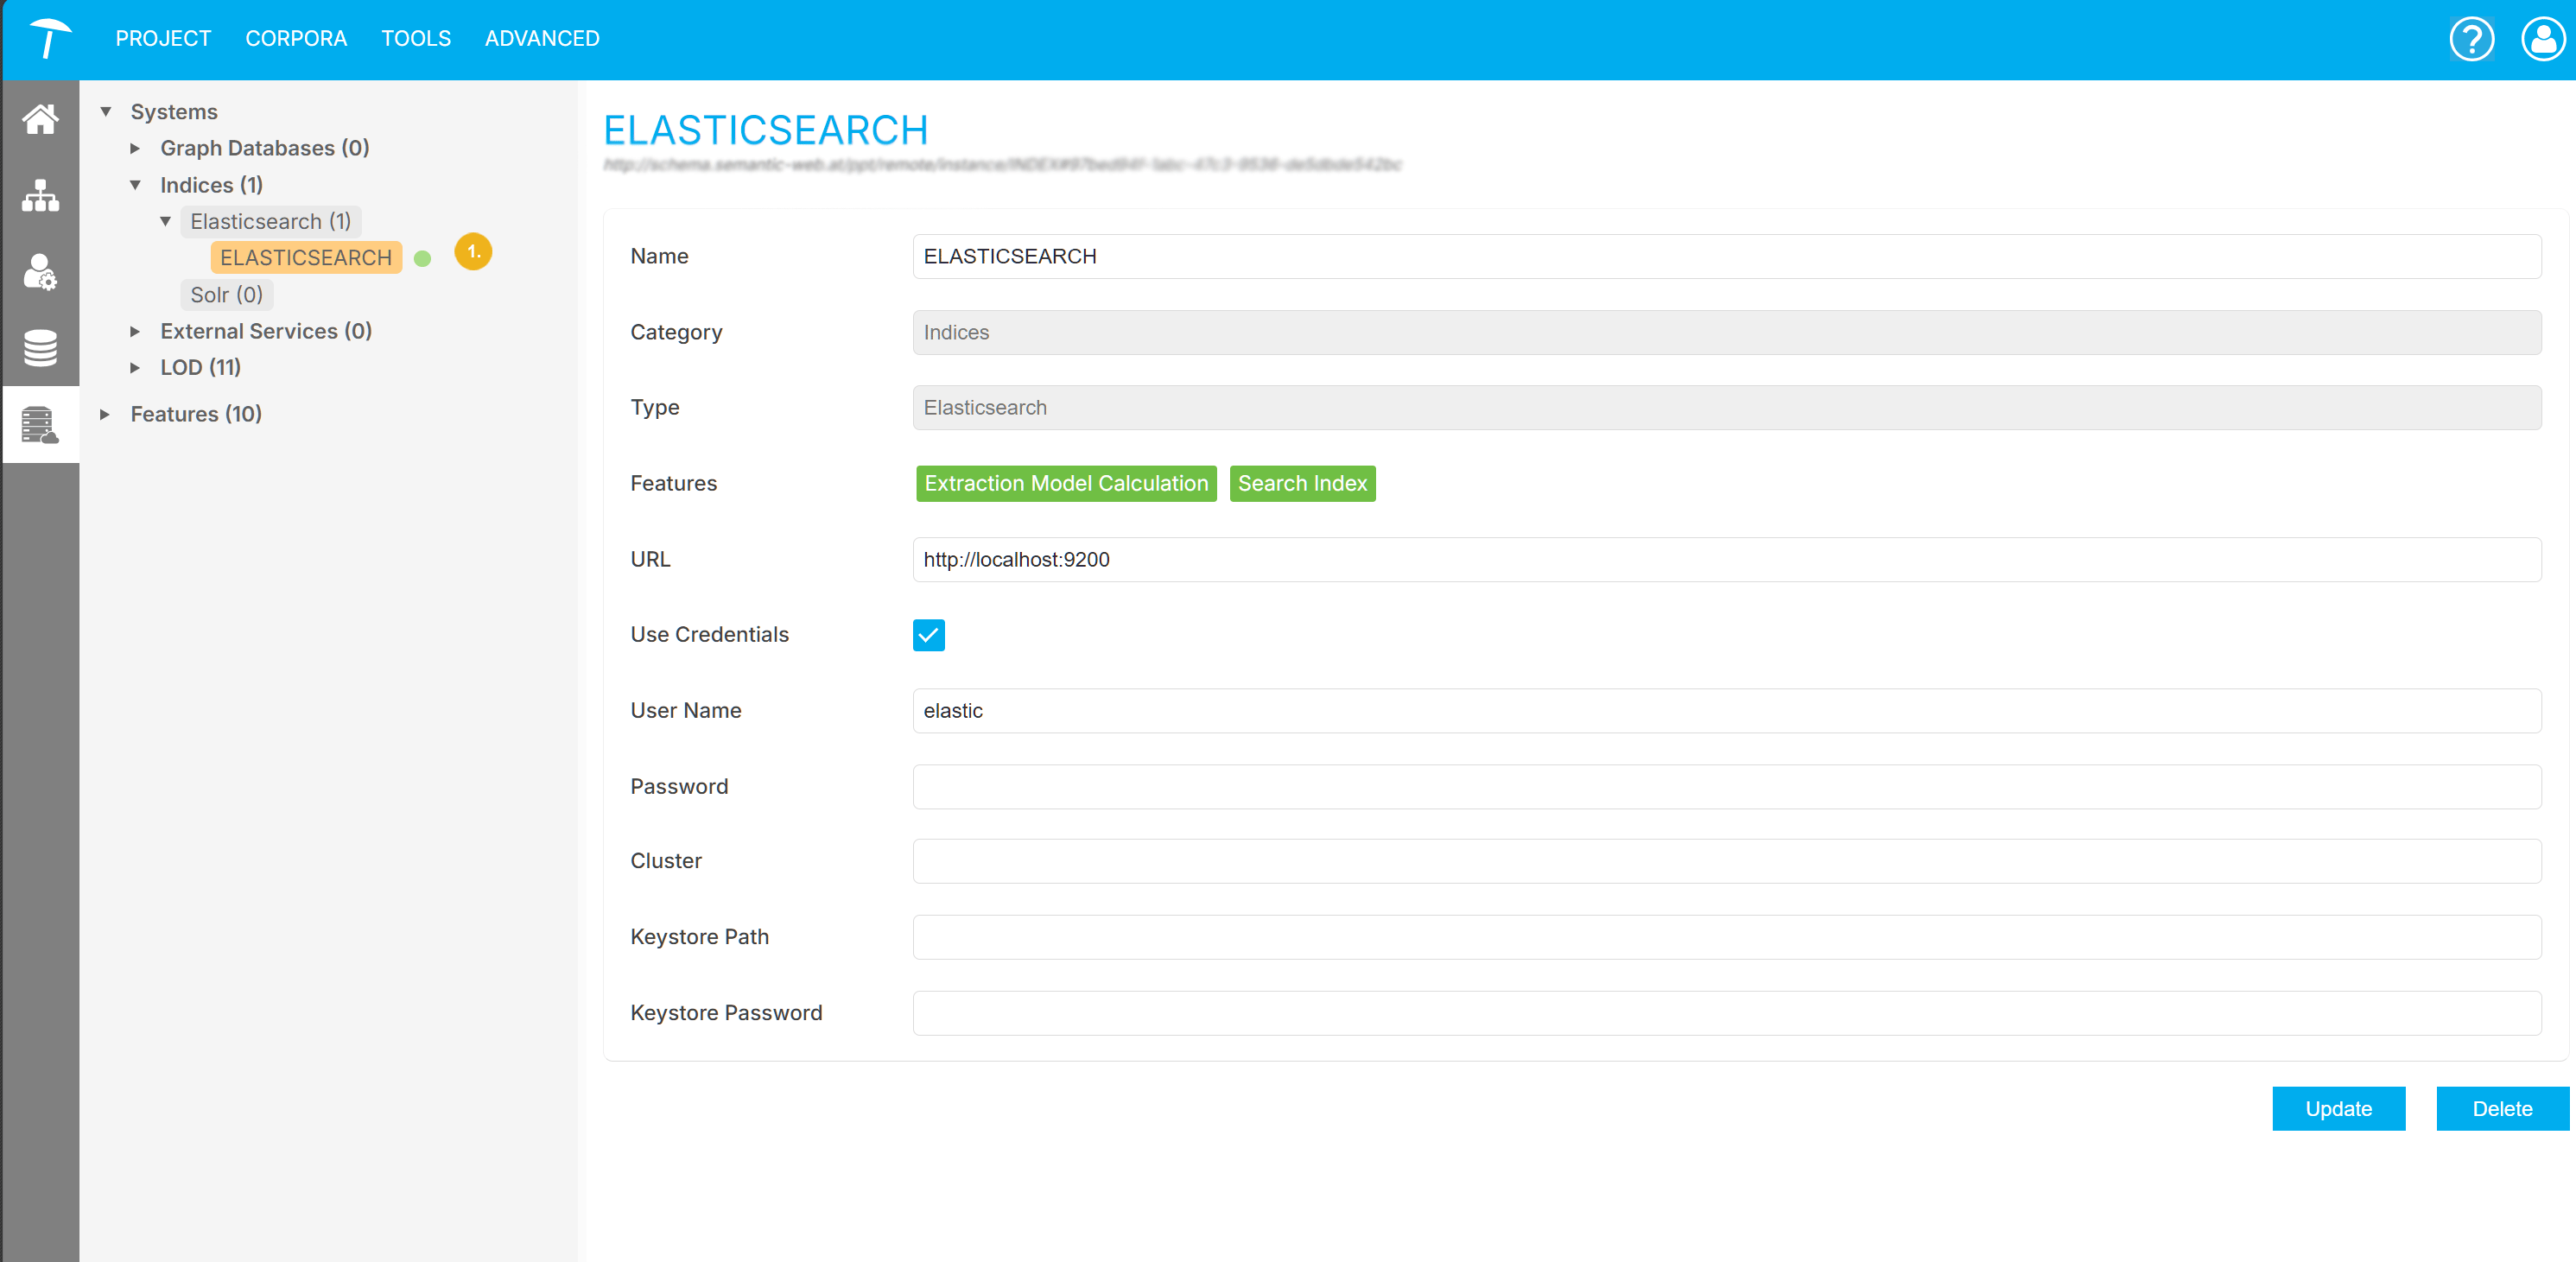Expand the LOD tree section

tap(136, 367)
